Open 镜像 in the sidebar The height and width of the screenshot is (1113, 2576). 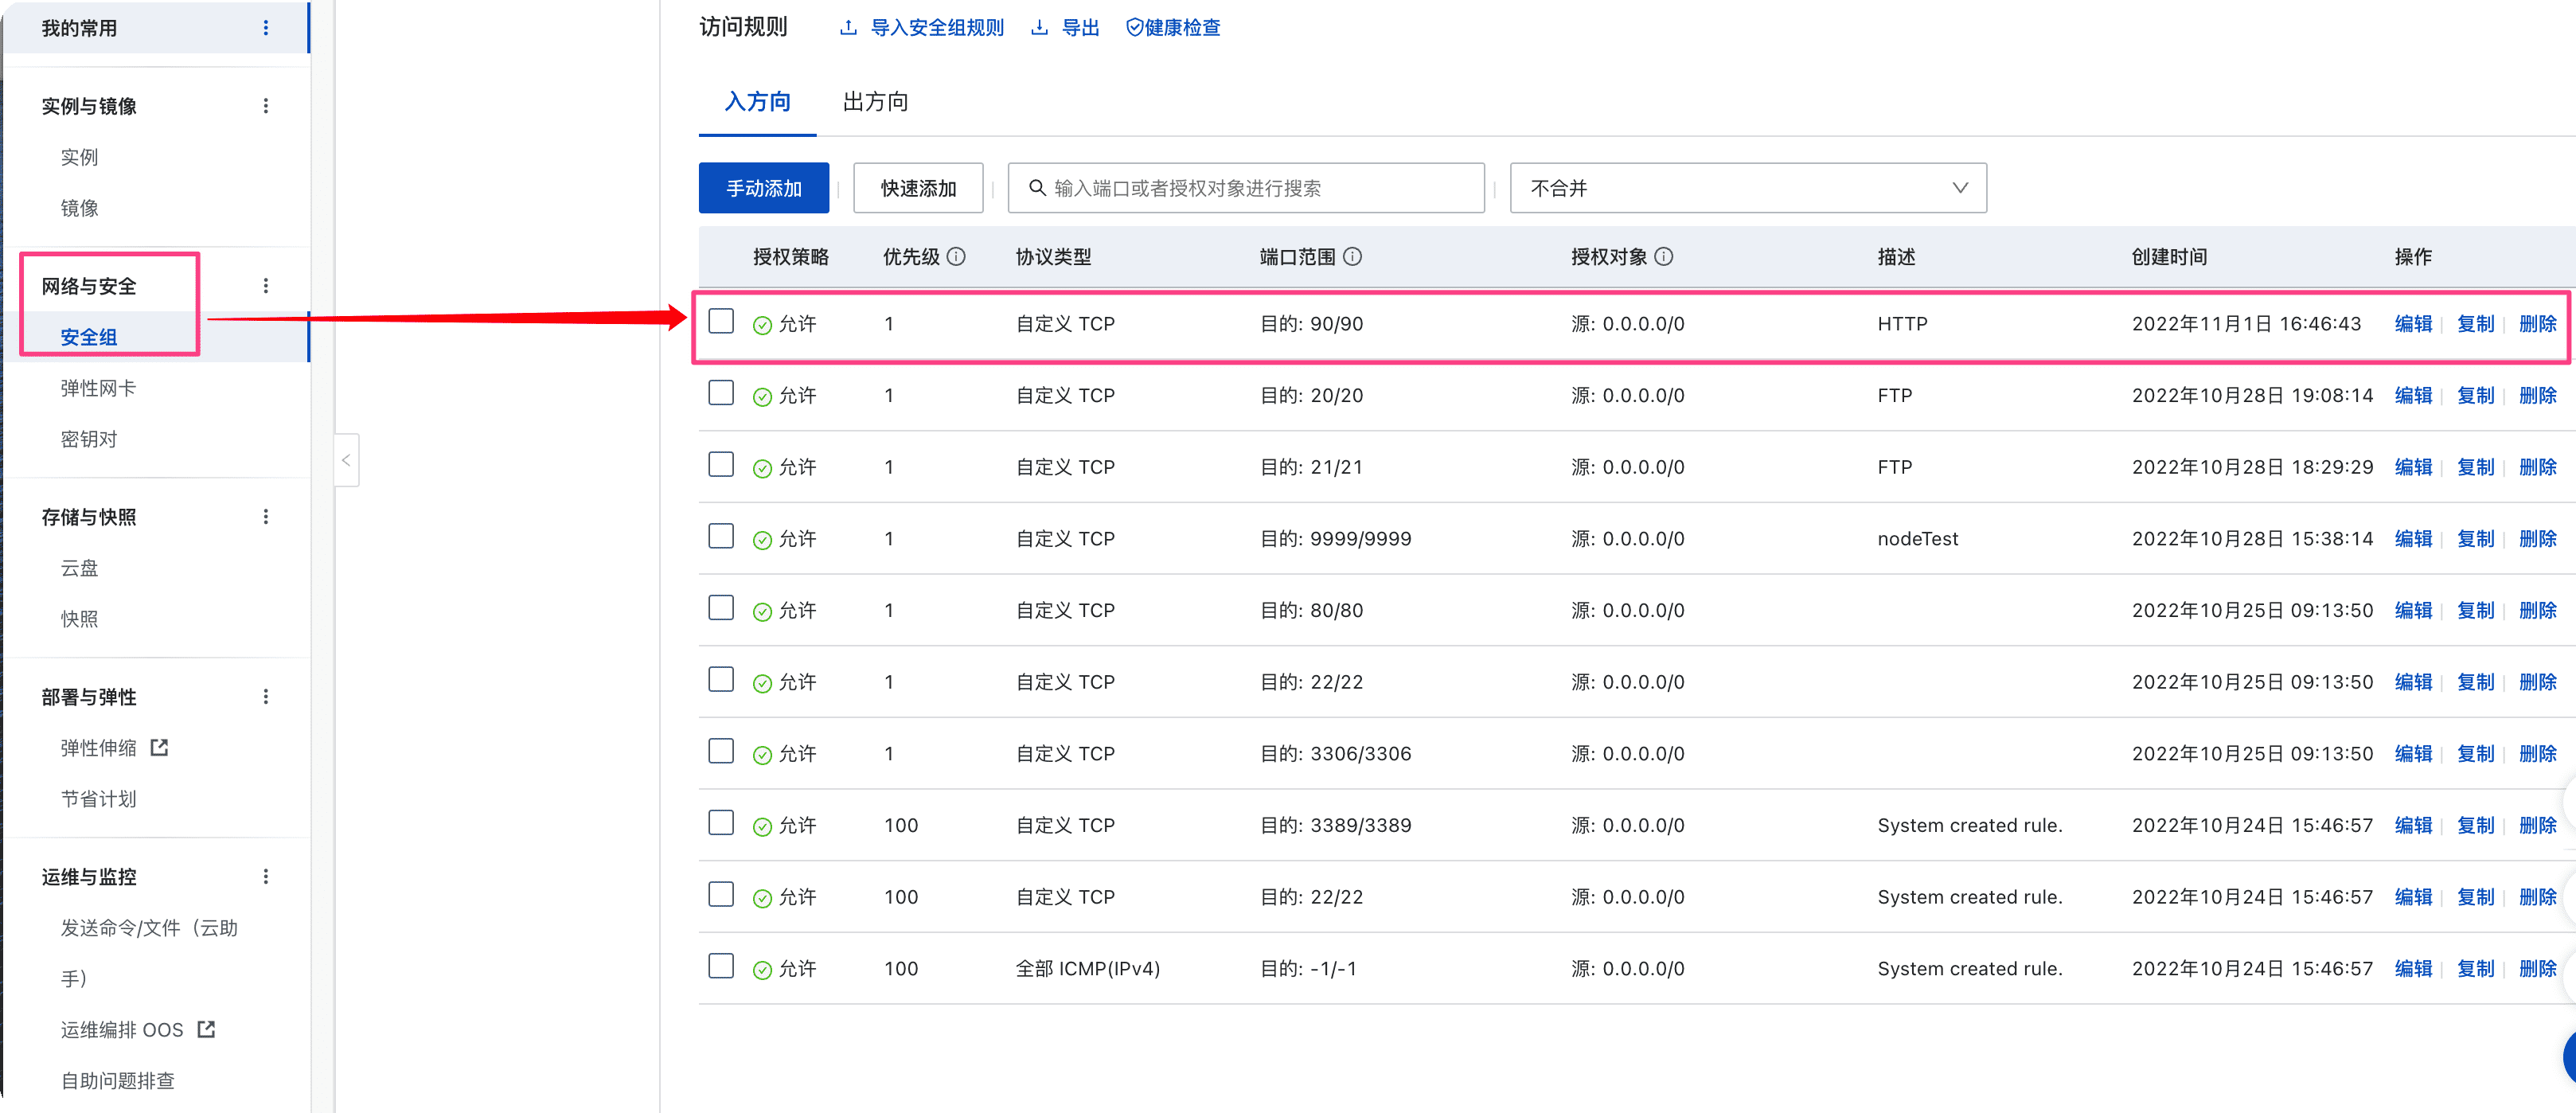click(80, 208)
